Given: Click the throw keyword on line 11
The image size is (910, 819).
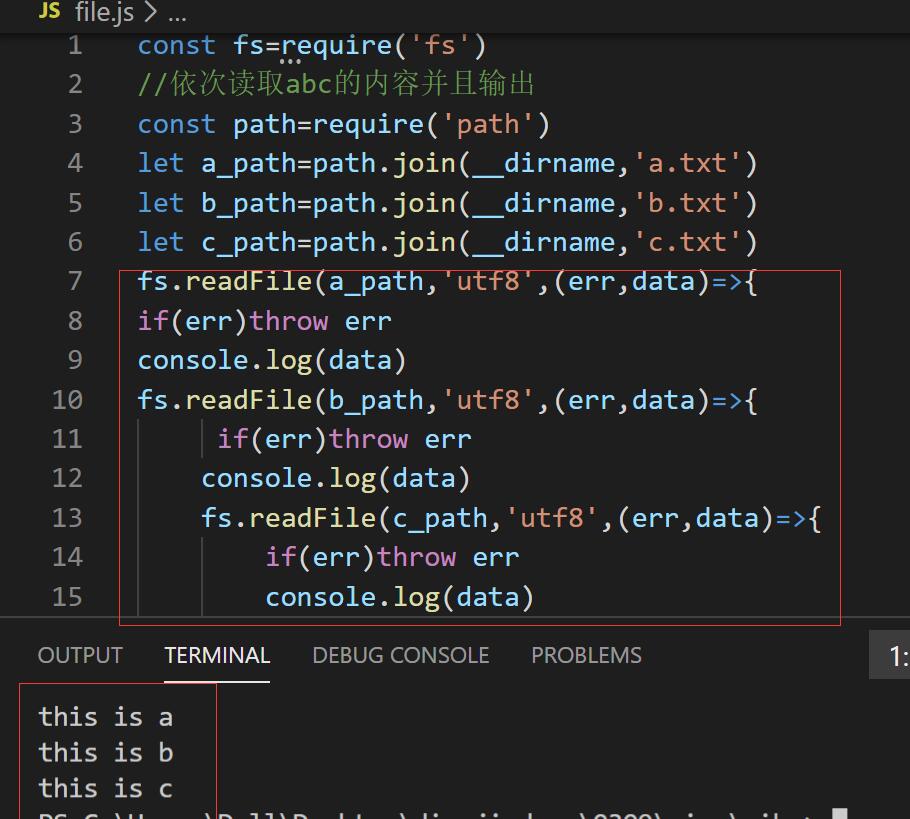Looking at the screenshot, I should (369, 439).
